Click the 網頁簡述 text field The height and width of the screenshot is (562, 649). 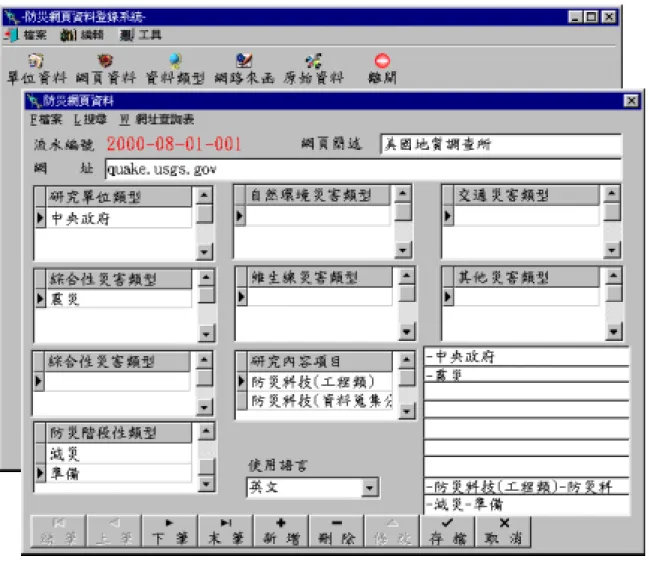[501, 144]
